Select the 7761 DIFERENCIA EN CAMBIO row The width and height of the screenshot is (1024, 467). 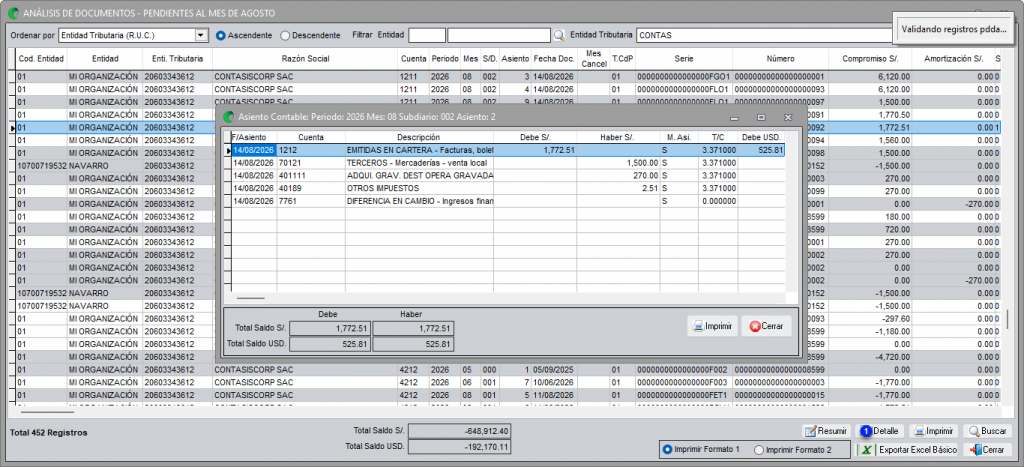point(507,201)
